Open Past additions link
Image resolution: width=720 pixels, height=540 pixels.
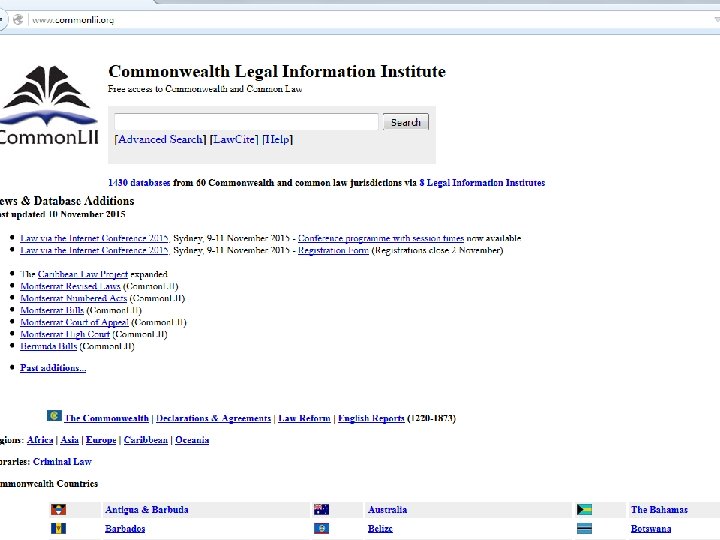[53, 368]
